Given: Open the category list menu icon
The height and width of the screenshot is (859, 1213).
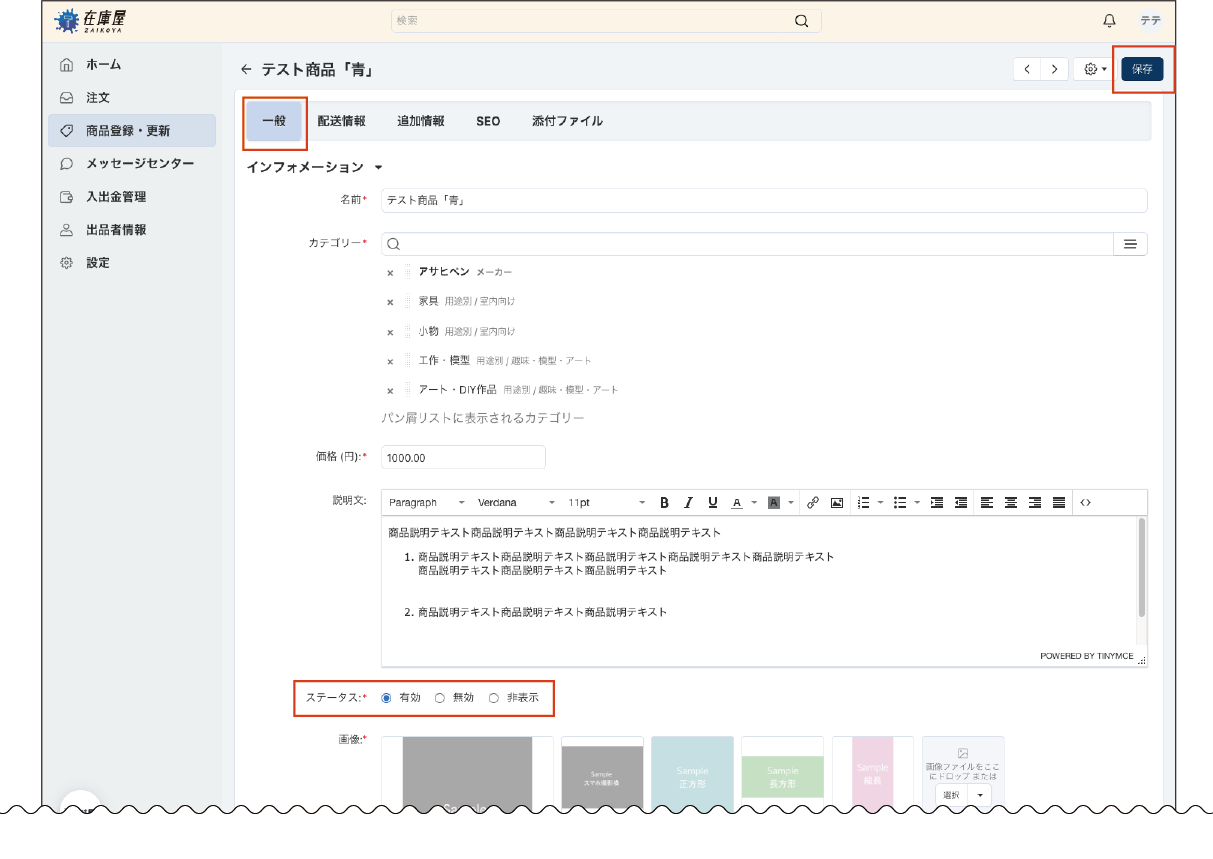Looking at the screenshot, I should pyautogui.click(x=1130, y=244).
